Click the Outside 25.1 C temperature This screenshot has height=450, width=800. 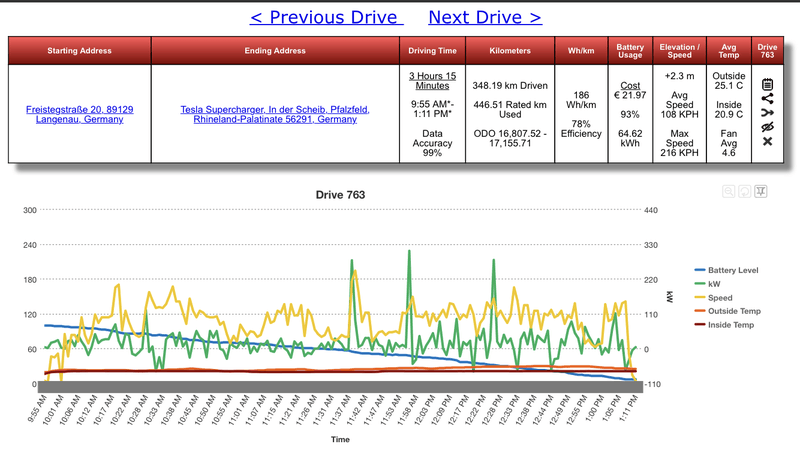[x=729, y=81]
